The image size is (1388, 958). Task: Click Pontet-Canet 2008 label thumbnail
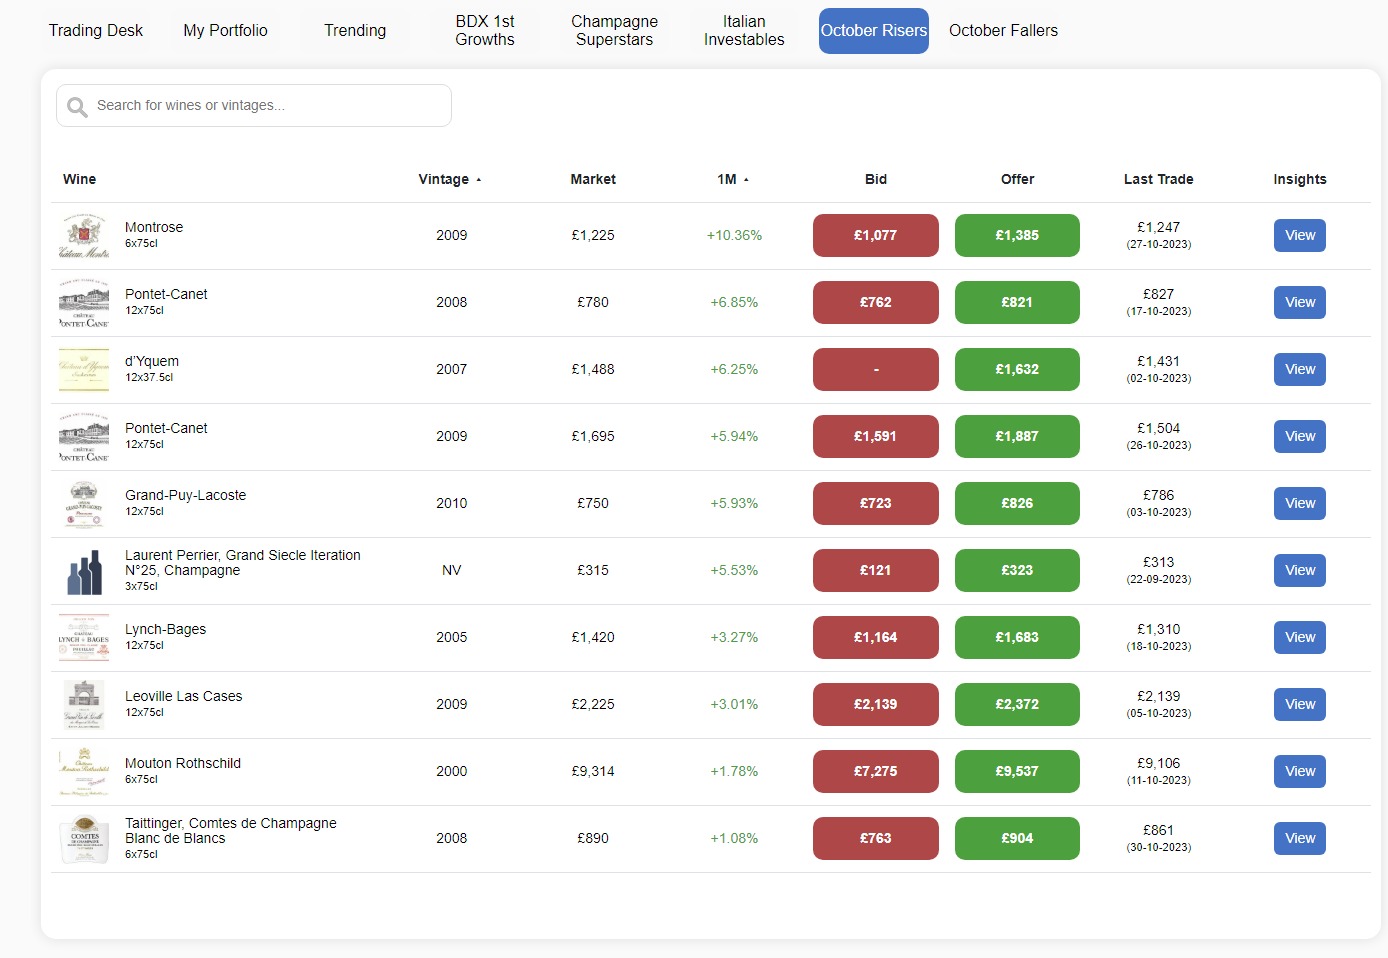tap(84, 303)
